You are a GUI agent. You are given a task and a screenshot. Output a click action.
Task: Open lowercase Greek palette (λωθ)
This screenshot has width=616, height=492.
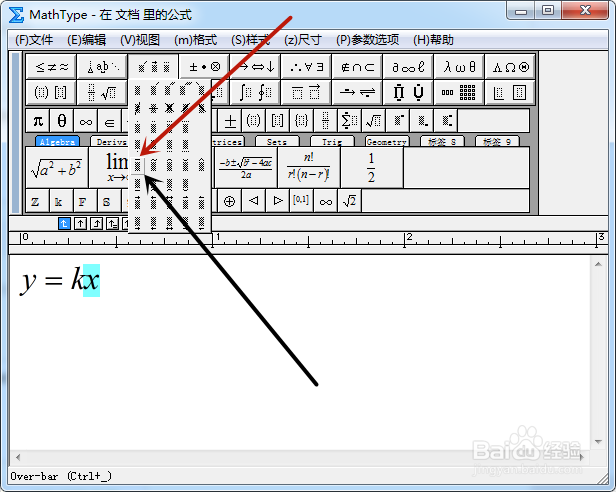[x=460, y=67]
